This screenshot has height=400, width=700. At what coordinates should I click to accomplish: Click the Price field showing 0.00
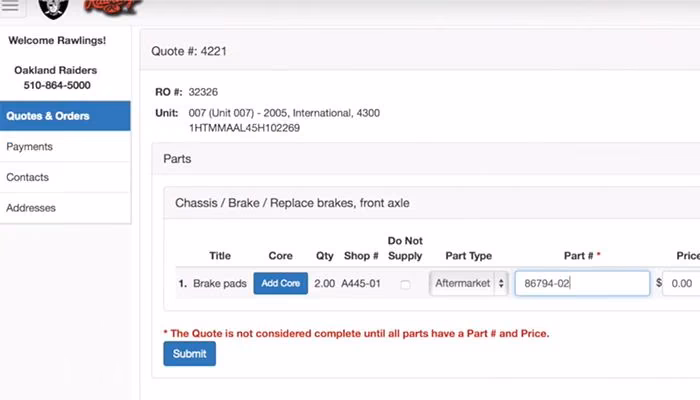pos(681,283)
